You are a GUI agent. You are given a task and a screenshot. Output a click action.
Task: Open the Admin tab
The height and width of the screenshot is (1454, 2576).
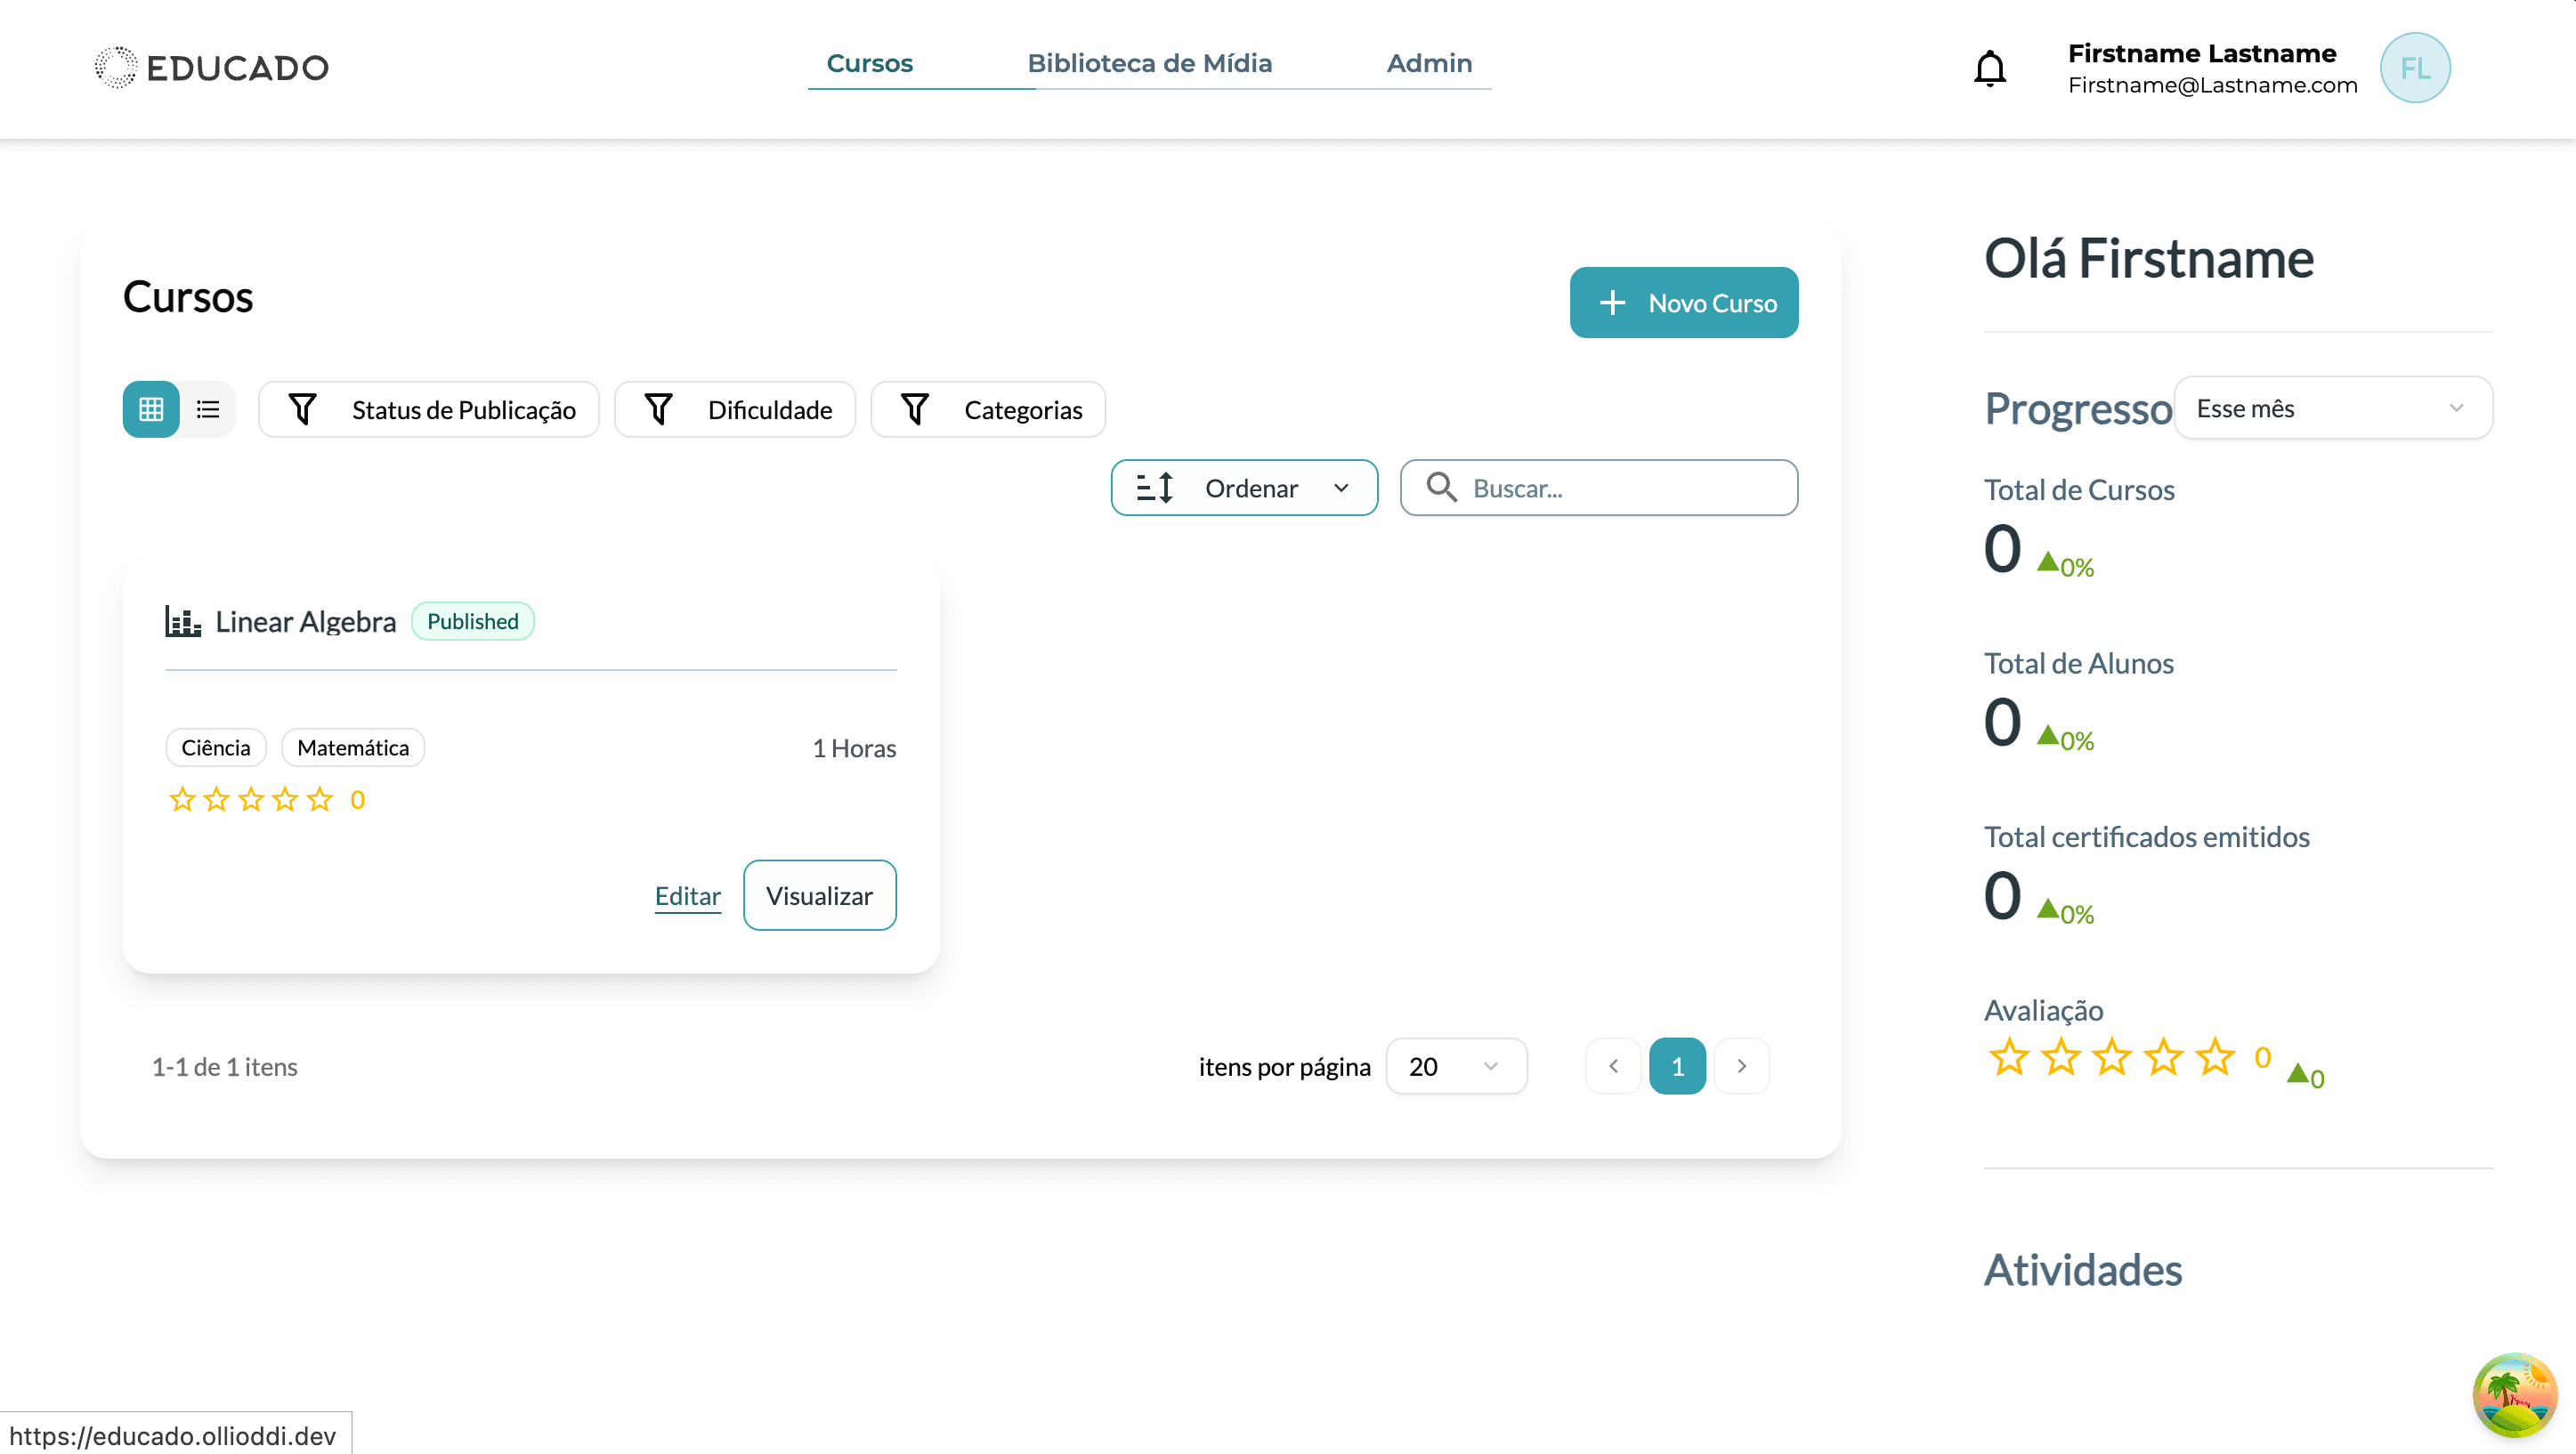tap(1428, 63)
